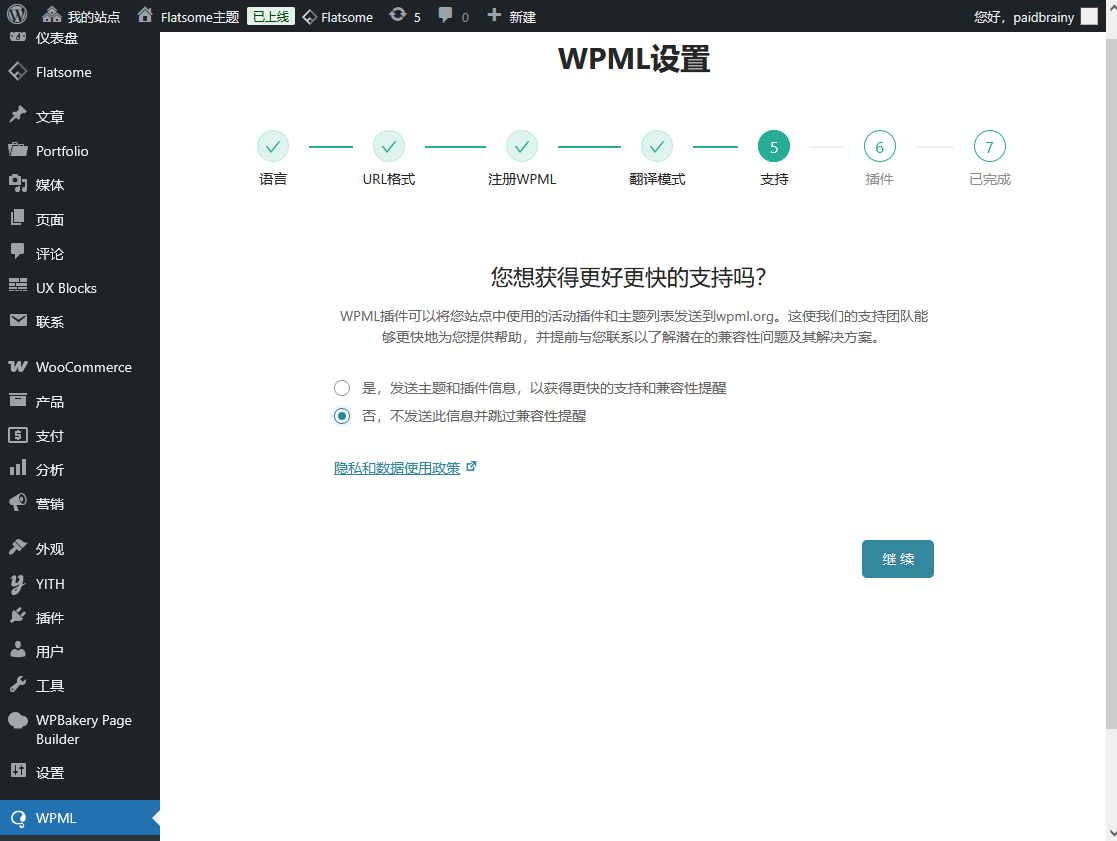Click current step 5 支持 circle
The image size is (1117, 841).
coord(774,147)
